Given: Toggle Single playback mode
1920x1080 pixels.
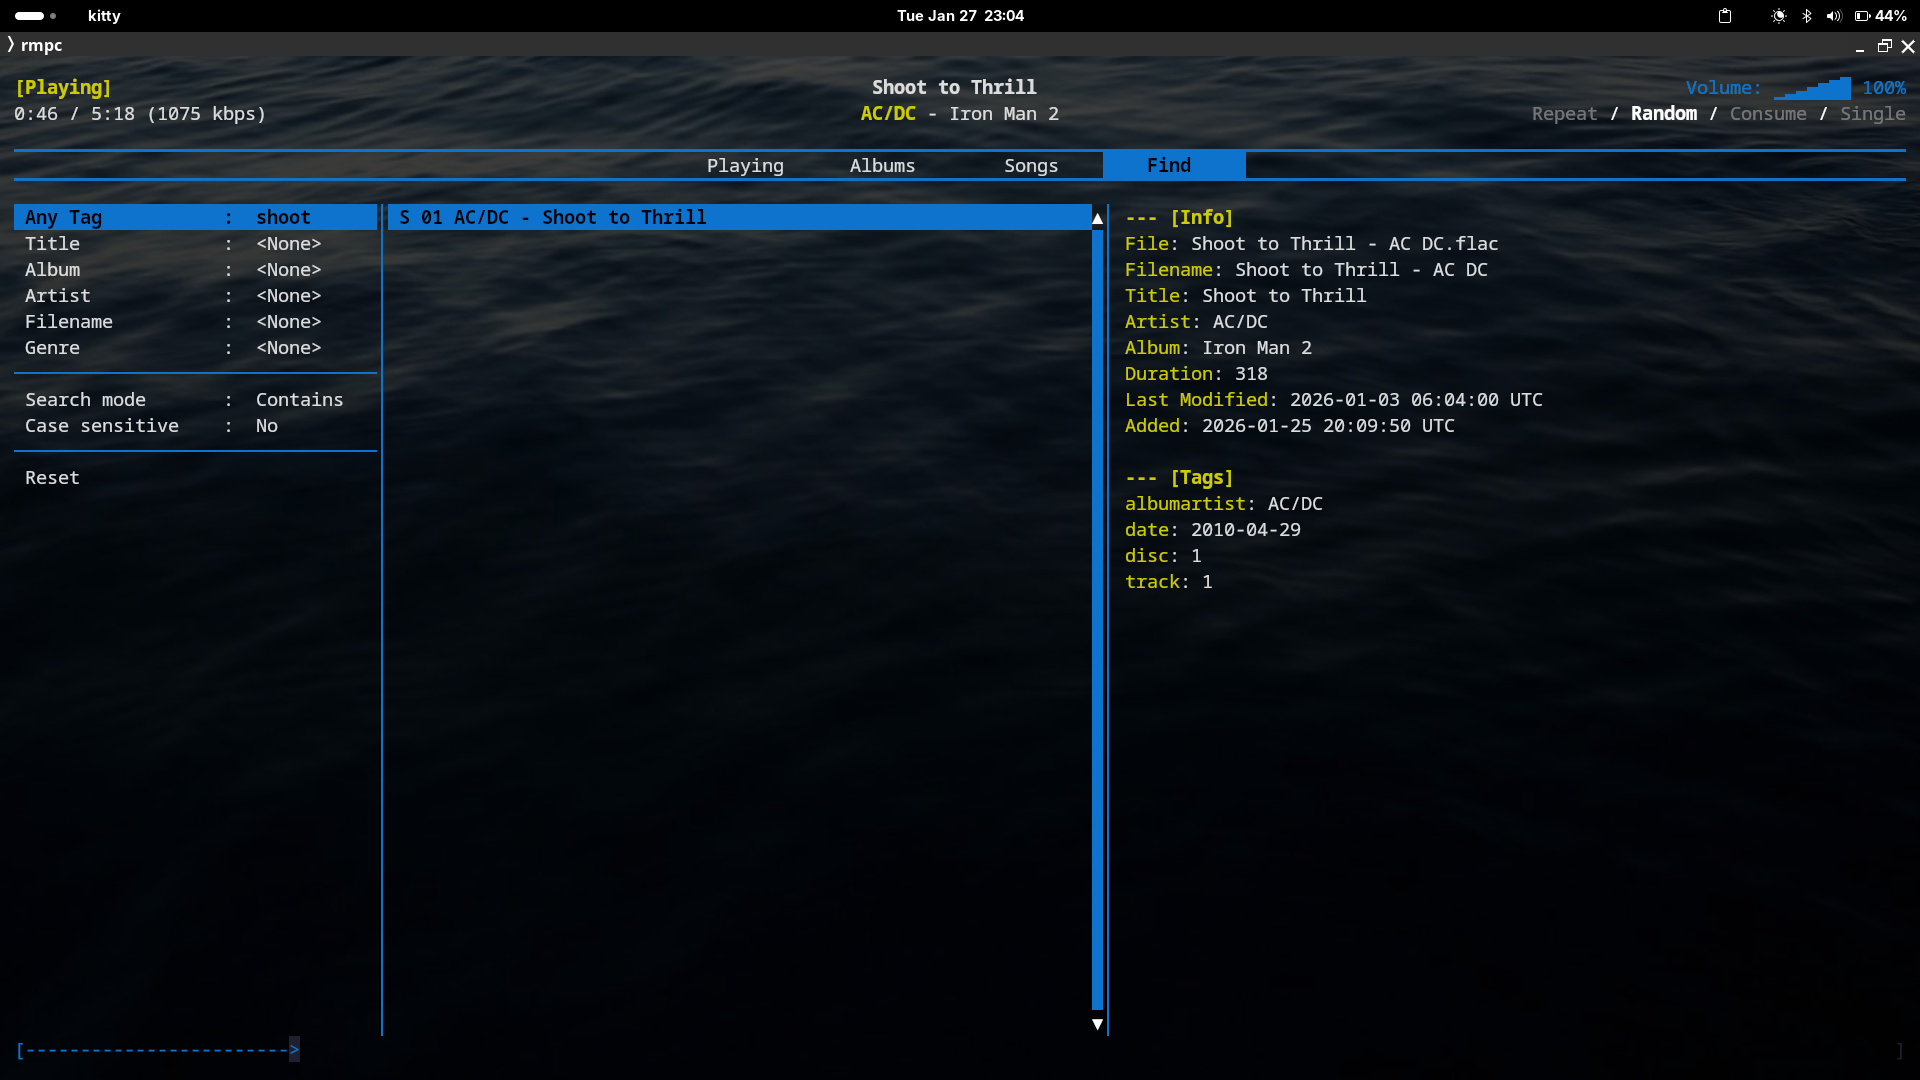Looking at the screenshot, I should coord(1871,113).
